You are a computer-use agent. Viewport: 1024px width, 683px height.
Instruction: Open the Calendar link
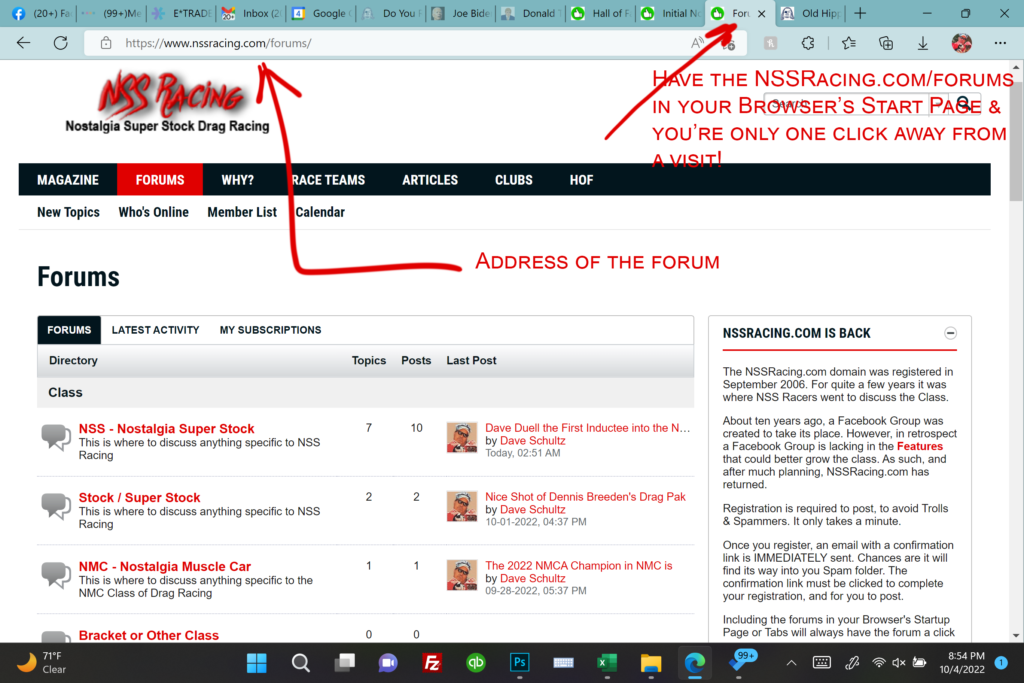click(320, 212)
